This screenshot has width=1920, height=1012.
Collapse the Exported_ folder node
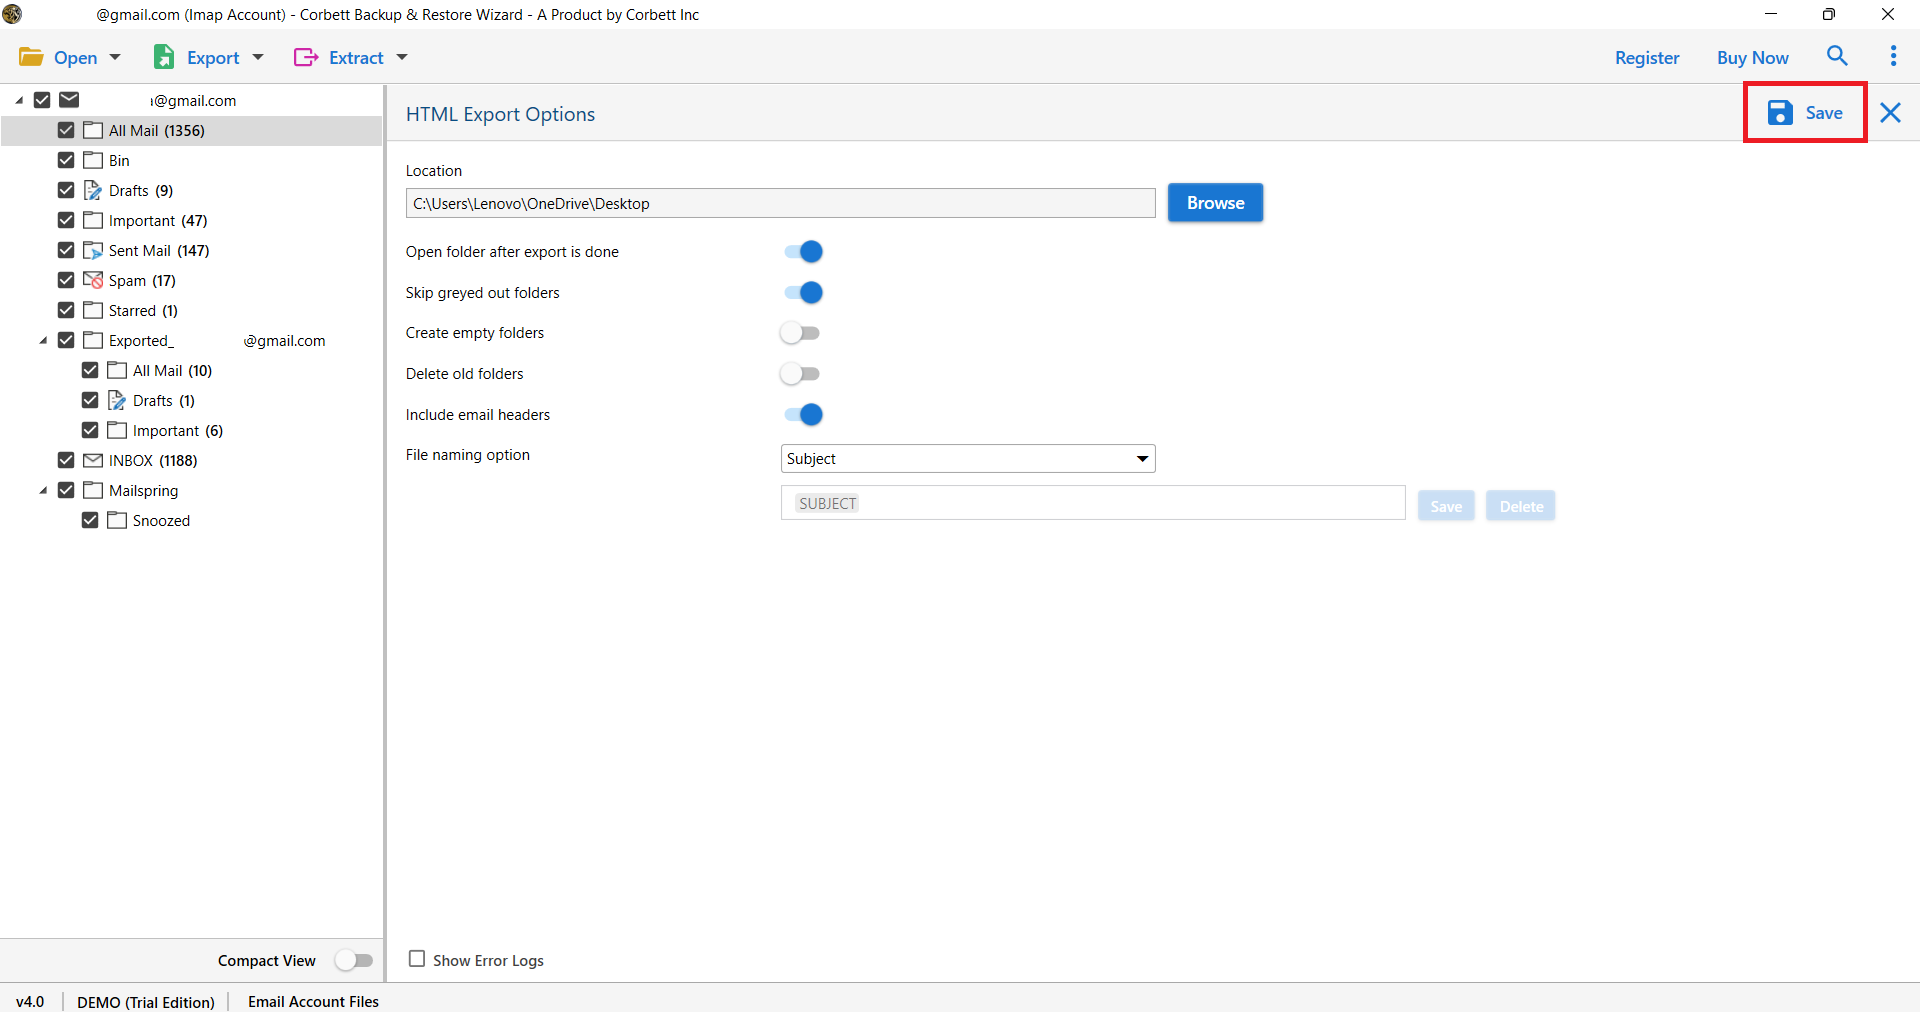tap(43, 340)
